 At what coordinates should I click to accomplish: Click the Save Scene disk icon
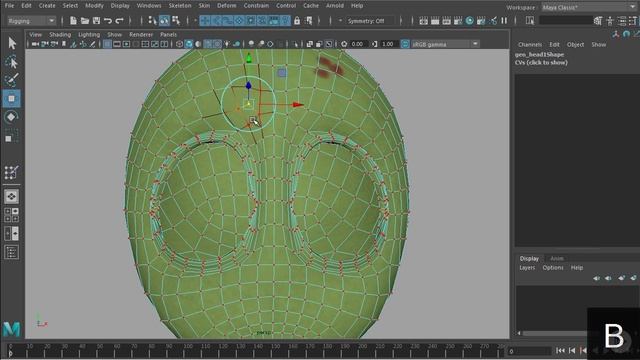click(x=96, y=20)
